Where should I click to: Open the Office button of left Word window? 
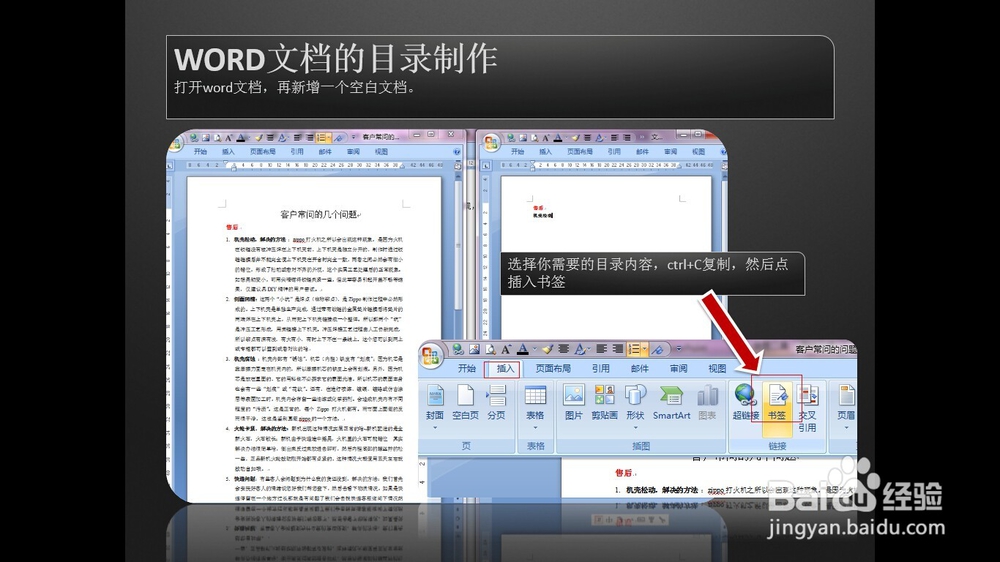175,144
